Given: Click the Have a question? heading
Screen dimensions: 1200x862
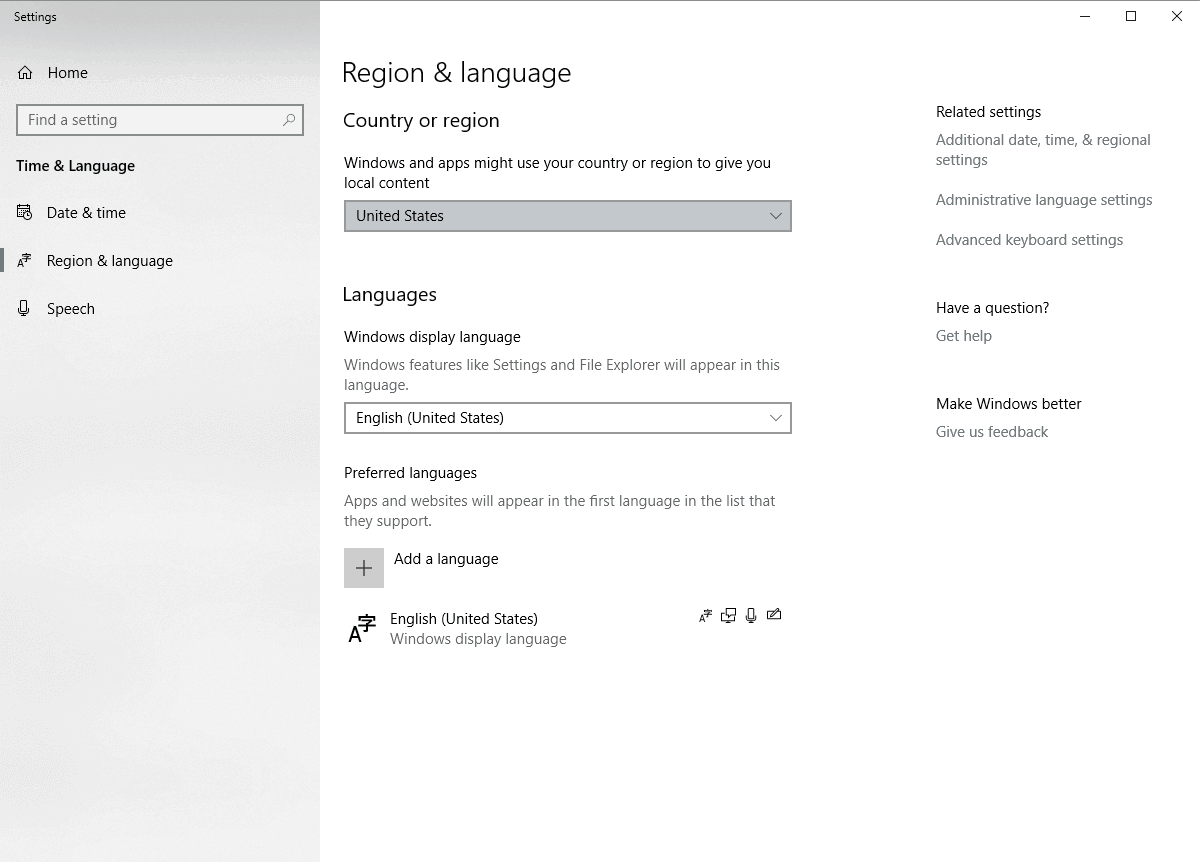Looking at the screenshot, I should coord(992,308).
